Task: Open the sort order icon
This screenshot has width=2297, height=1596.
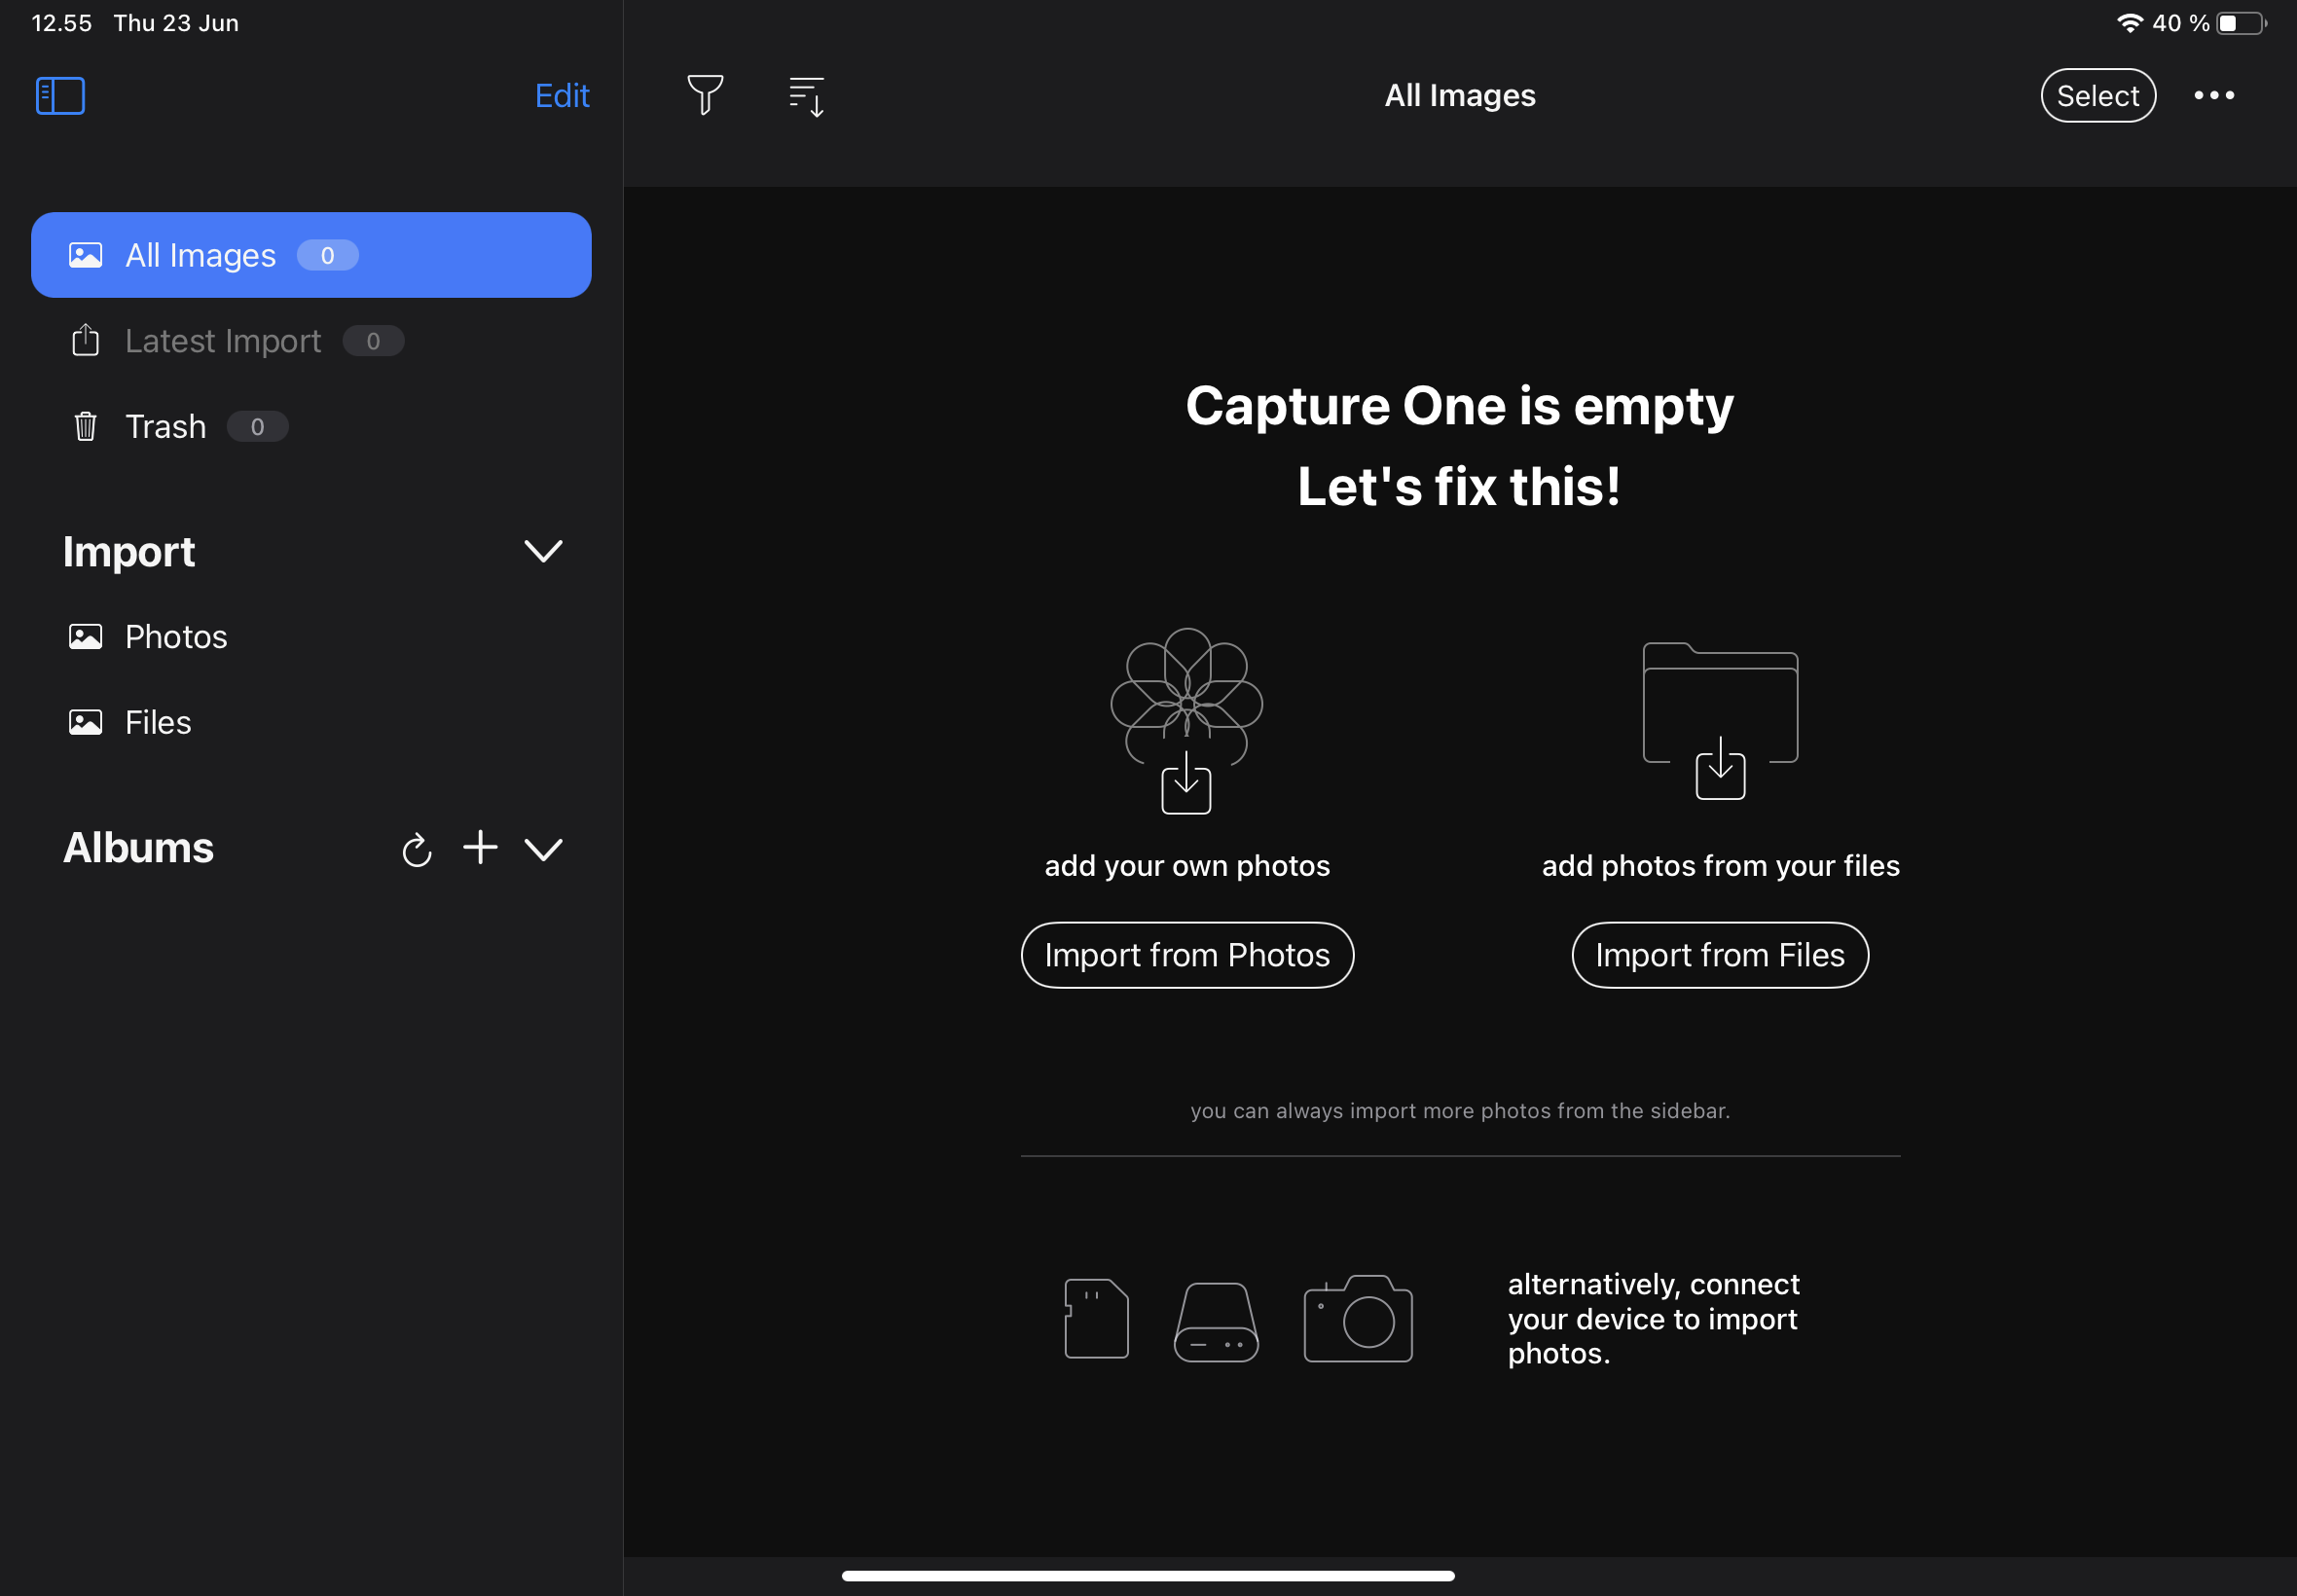Action: tap(806, 96)
